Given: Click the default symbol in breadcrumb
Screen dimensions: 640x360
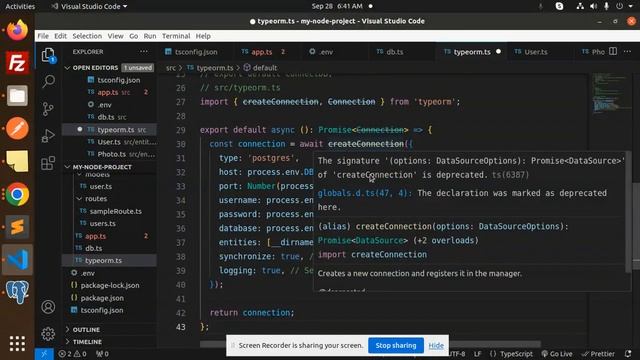Looking at the screenshot, I should coord(260,68).
